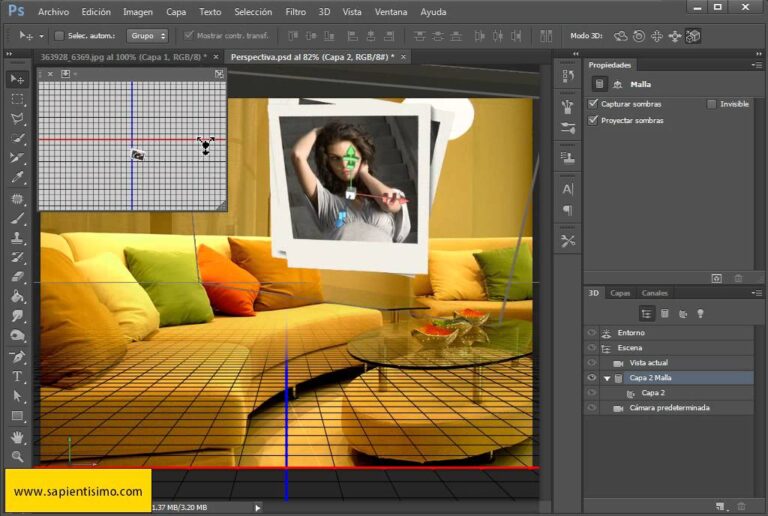This screenshot has width=768, height=516.
Task: Click the scale 3D object mode icon
Action: pyautogui.click(x=693, y=36)
